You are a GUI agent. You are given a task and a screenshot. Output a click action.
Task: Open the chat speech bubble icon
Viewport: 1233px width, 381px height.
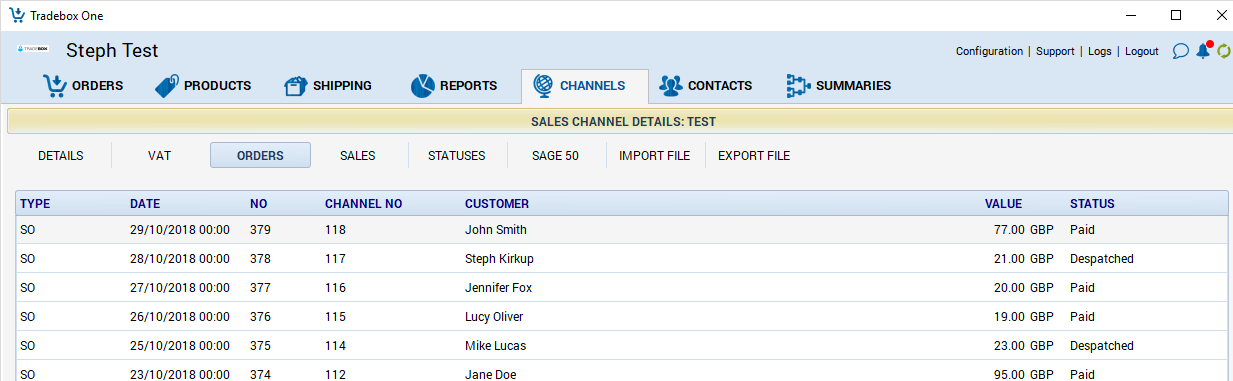(1180, 51)
